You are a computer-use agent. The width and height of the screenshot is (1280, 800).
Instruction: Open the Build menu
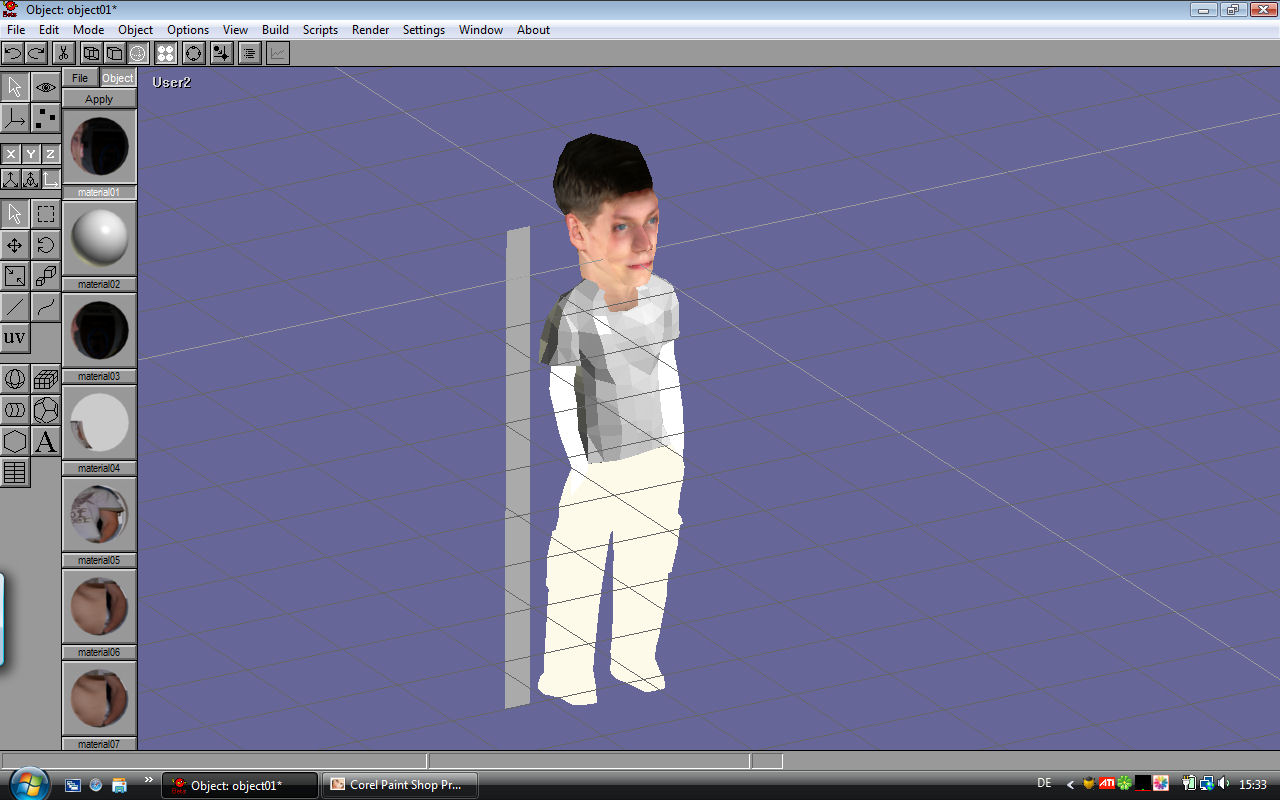tap(275, 30)
